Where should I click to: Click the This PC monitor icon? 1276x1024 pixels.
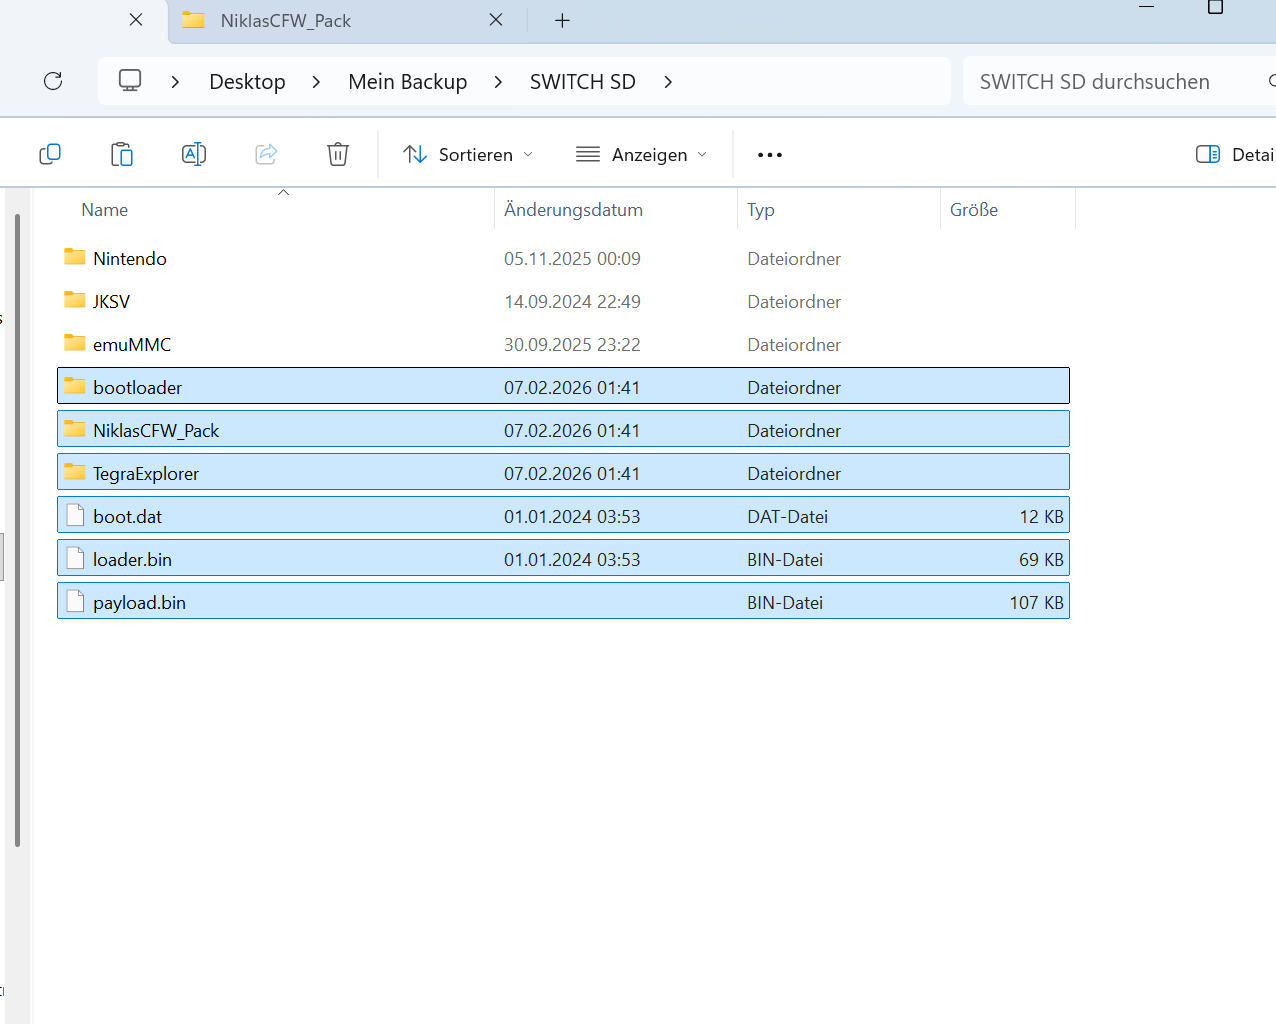click(130, 81)
